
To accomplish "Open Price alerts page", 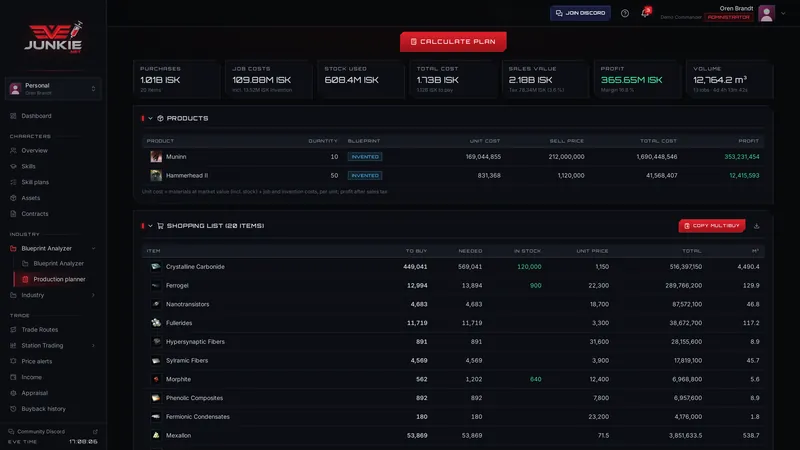I will click(x=36, y=361).
